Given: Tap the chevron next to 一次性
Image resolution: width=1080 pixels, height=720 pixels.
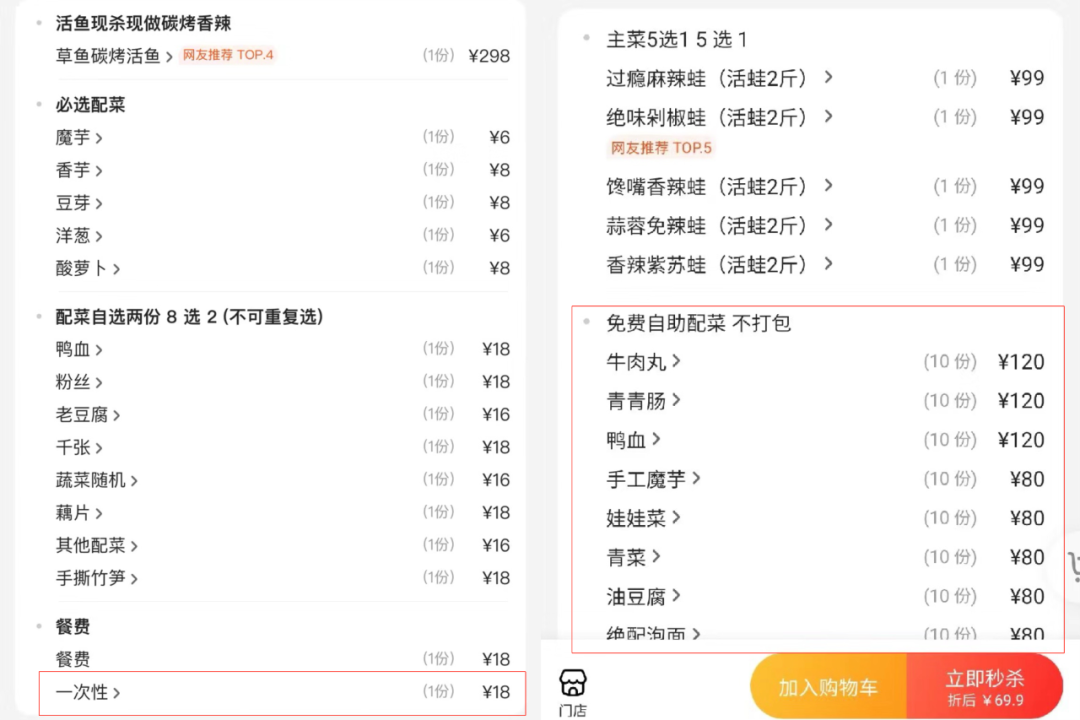Looking at the screenshot, I should (x=116, y=692).
